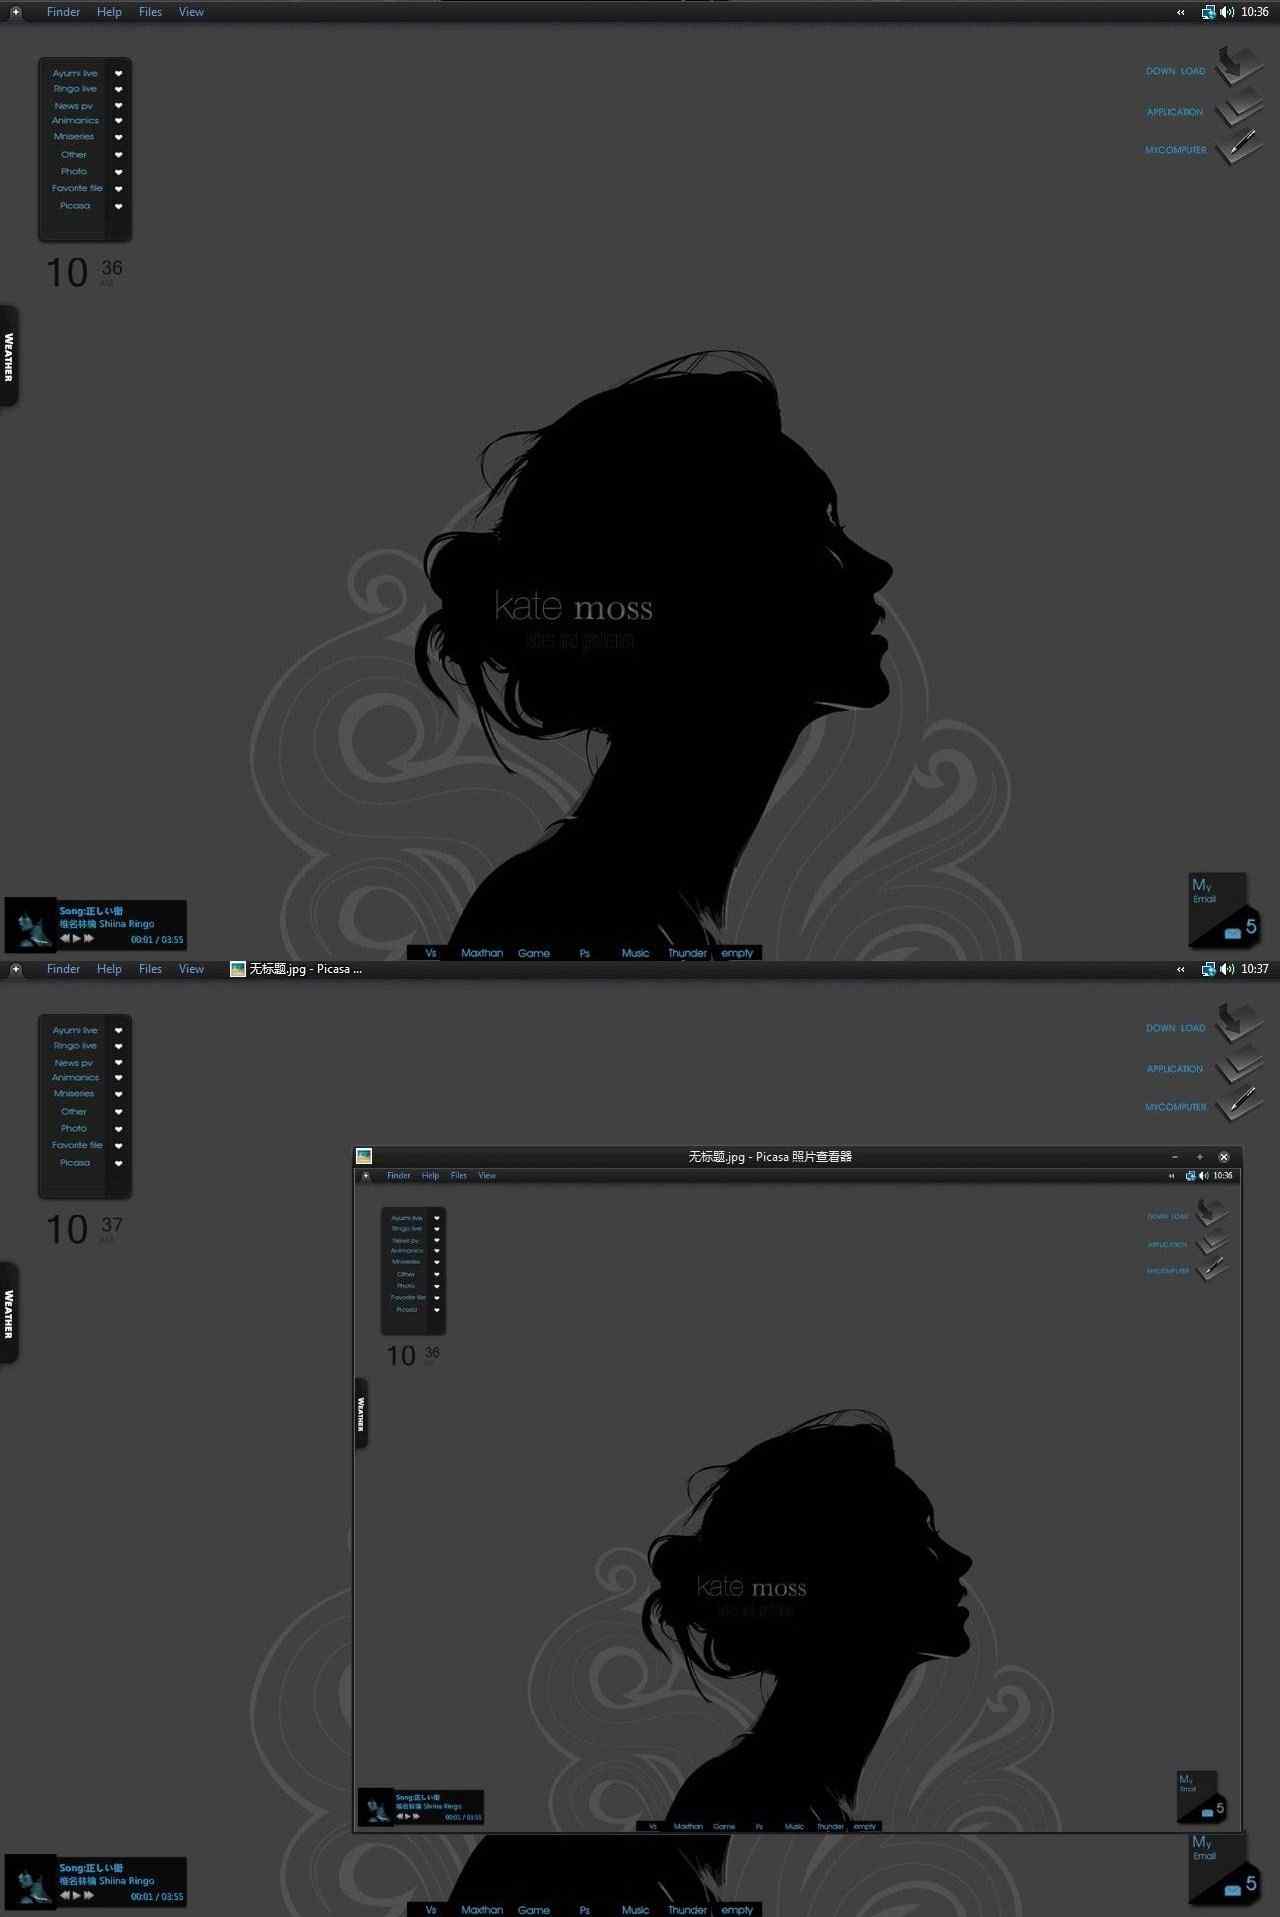Screen dimensions: 1280x1917
Task: Click the start orb in the lower taskbar
Action: click(x=16, y=969)
